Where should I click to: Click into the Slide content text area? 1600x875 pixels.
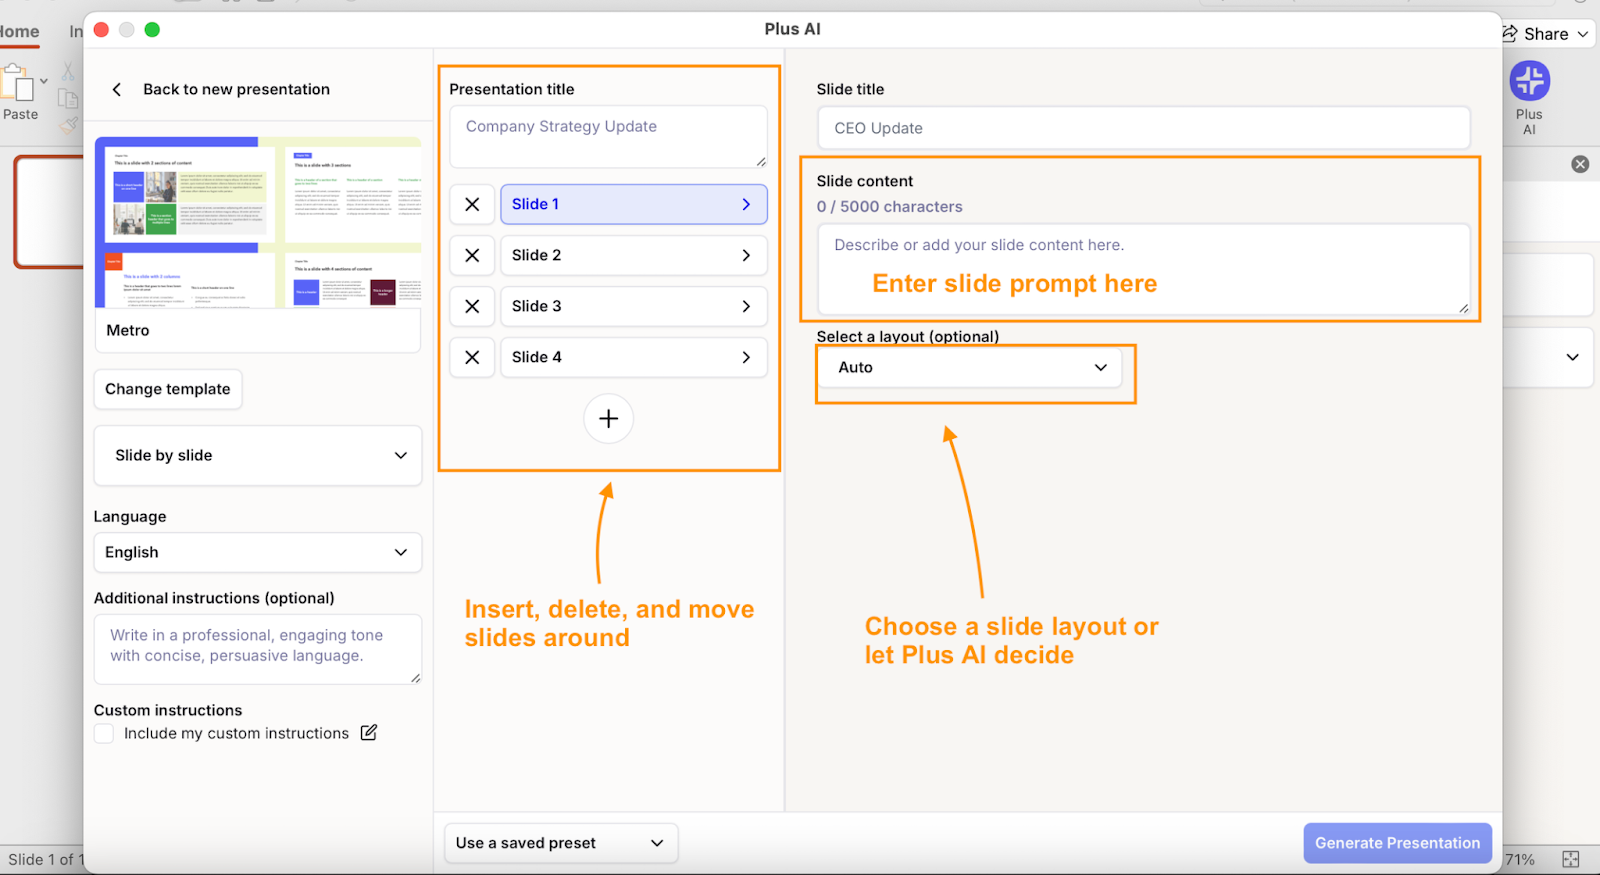(1143, 268)
